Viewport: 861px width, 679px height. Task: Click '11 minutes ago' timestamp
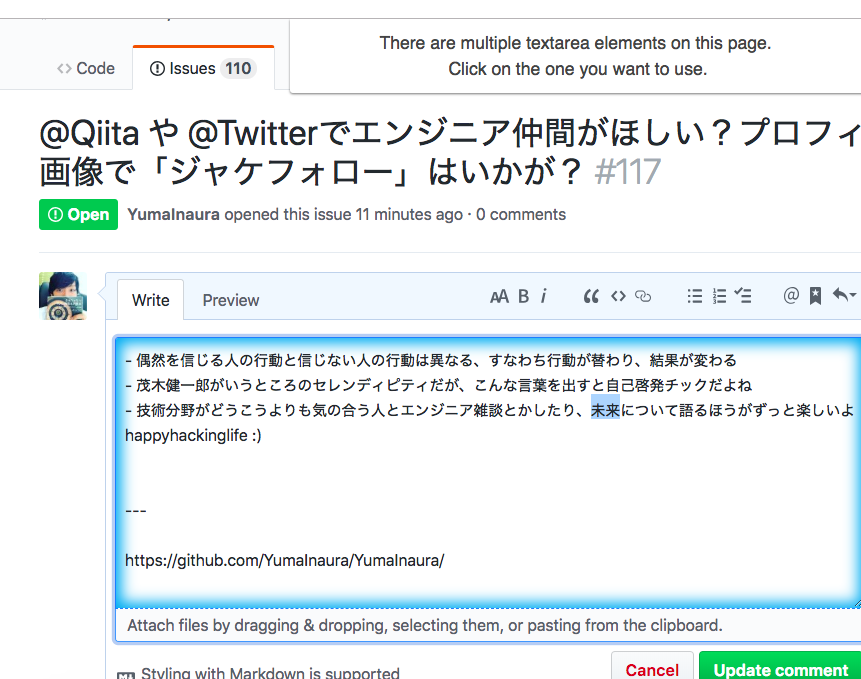point(409,214)
